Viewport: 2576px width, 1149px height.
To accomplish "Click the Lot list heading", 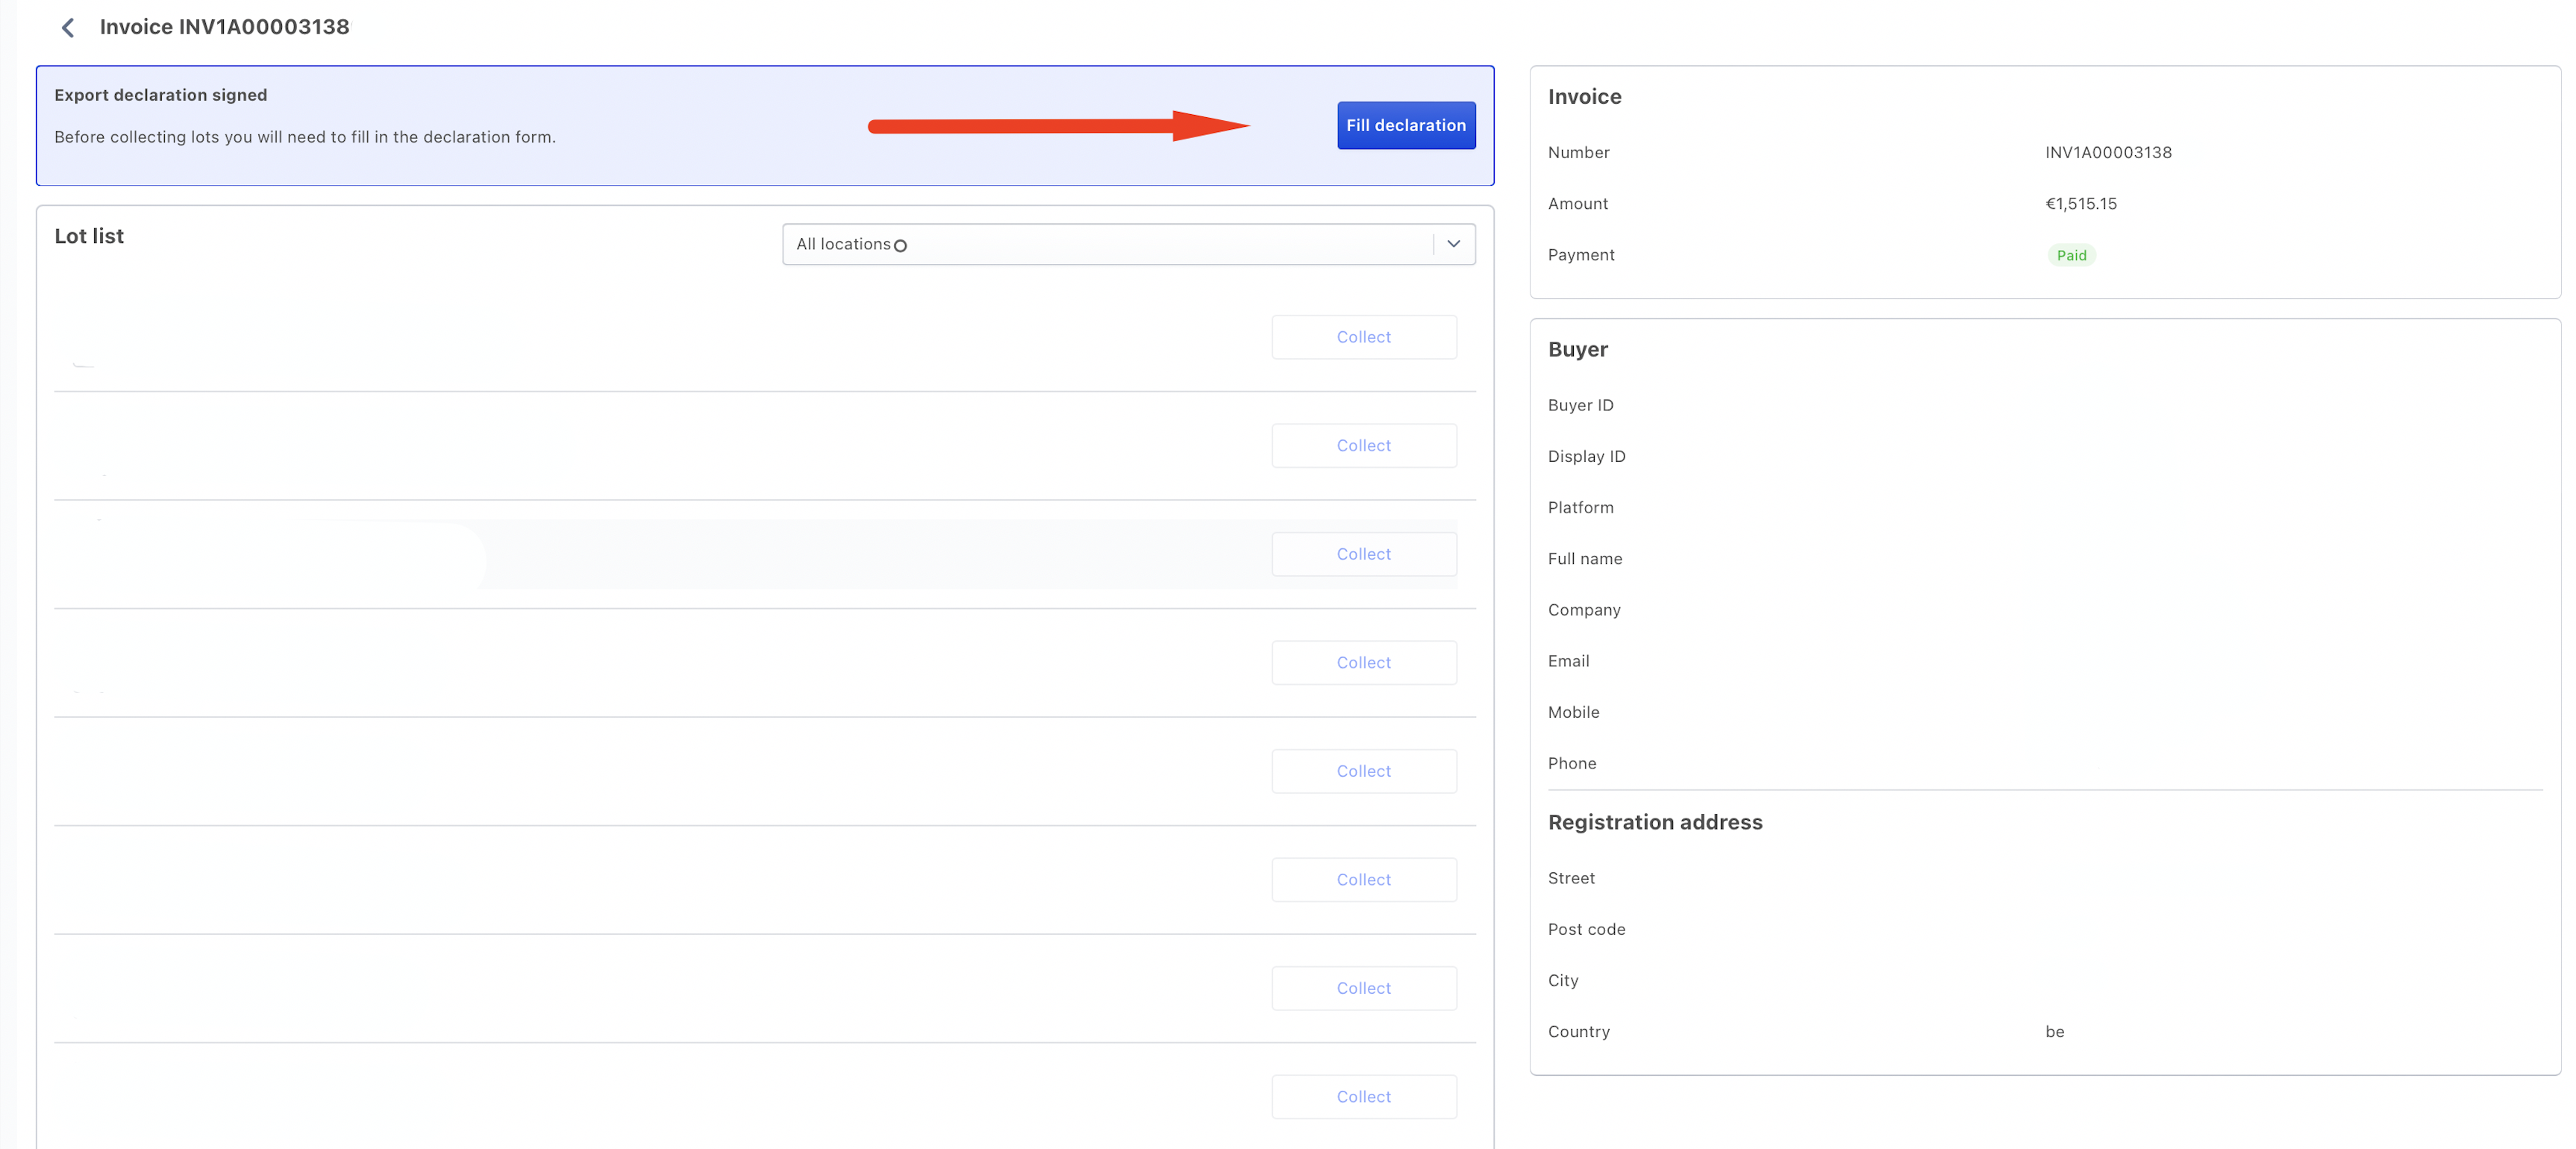I will (x=89, y=236).
